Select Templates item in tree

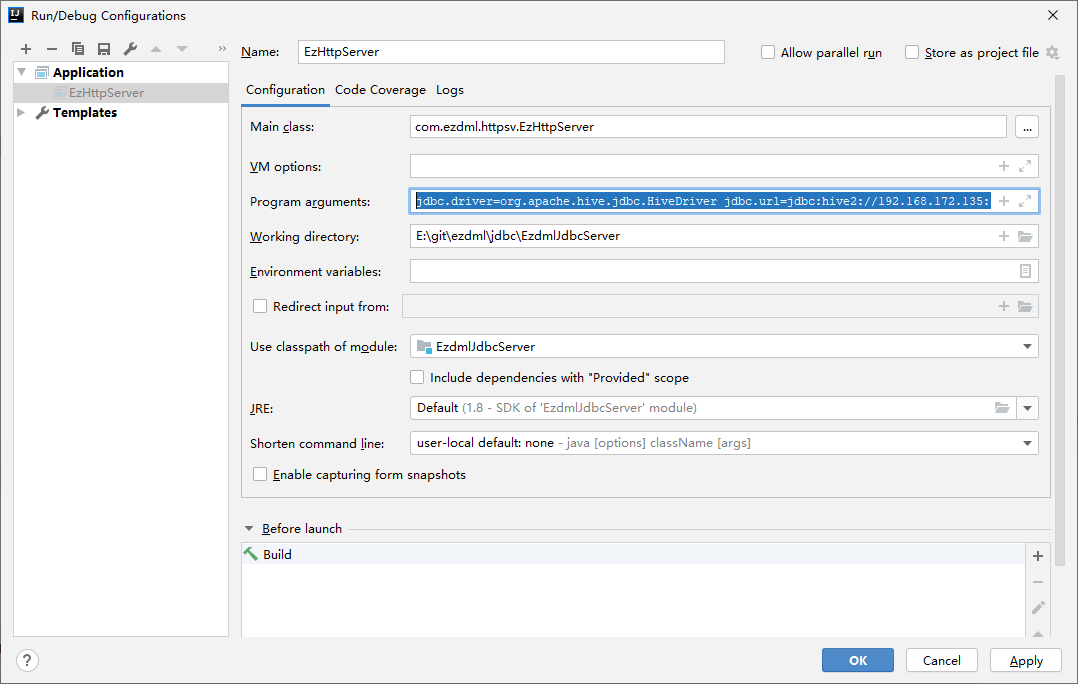(85, 112)
